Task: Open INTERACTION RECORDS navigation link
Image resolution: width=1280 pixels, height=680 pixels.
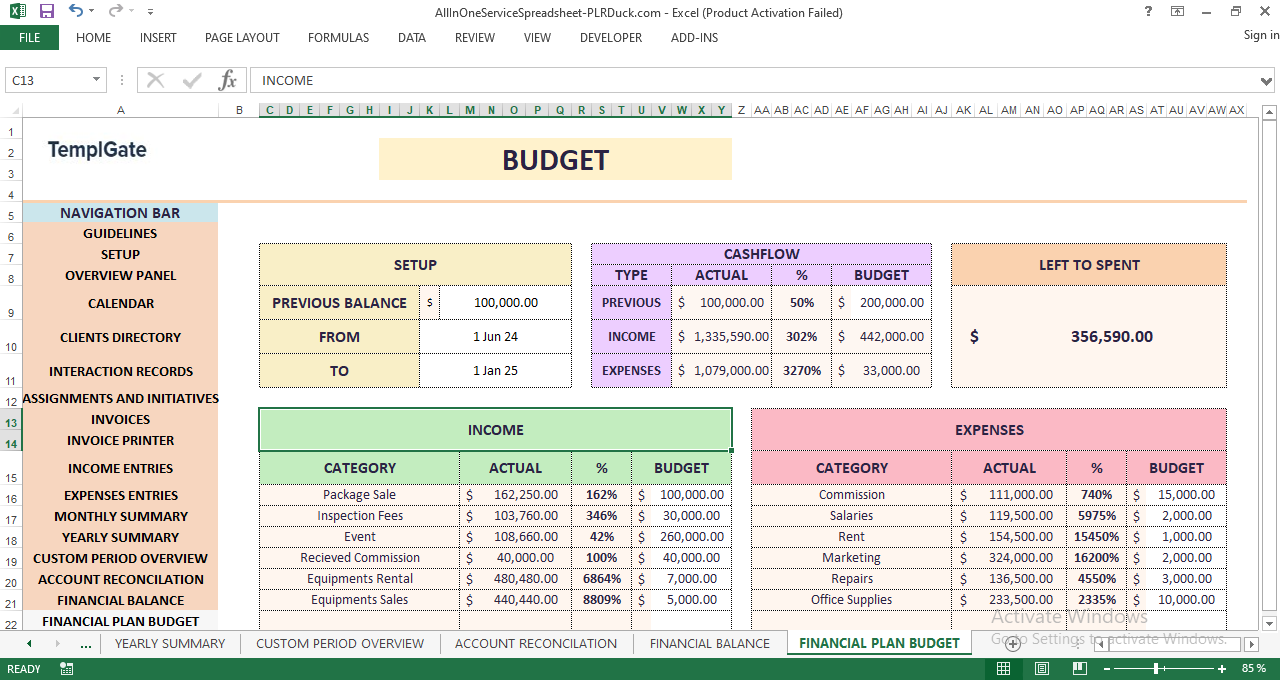Action: tap(120, 371)
